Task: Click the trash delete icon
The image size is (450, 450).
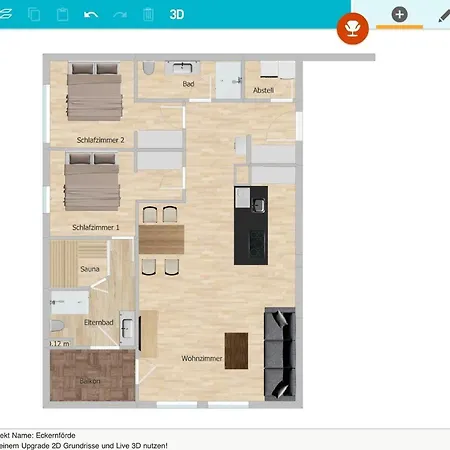Action: [148, 15]
